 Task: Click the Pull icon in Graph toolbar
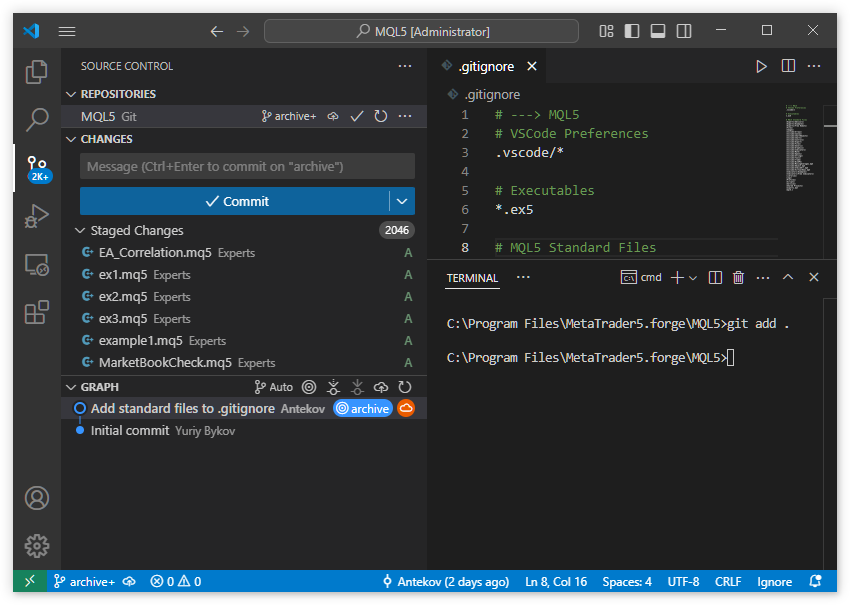(x=357, y=387)
